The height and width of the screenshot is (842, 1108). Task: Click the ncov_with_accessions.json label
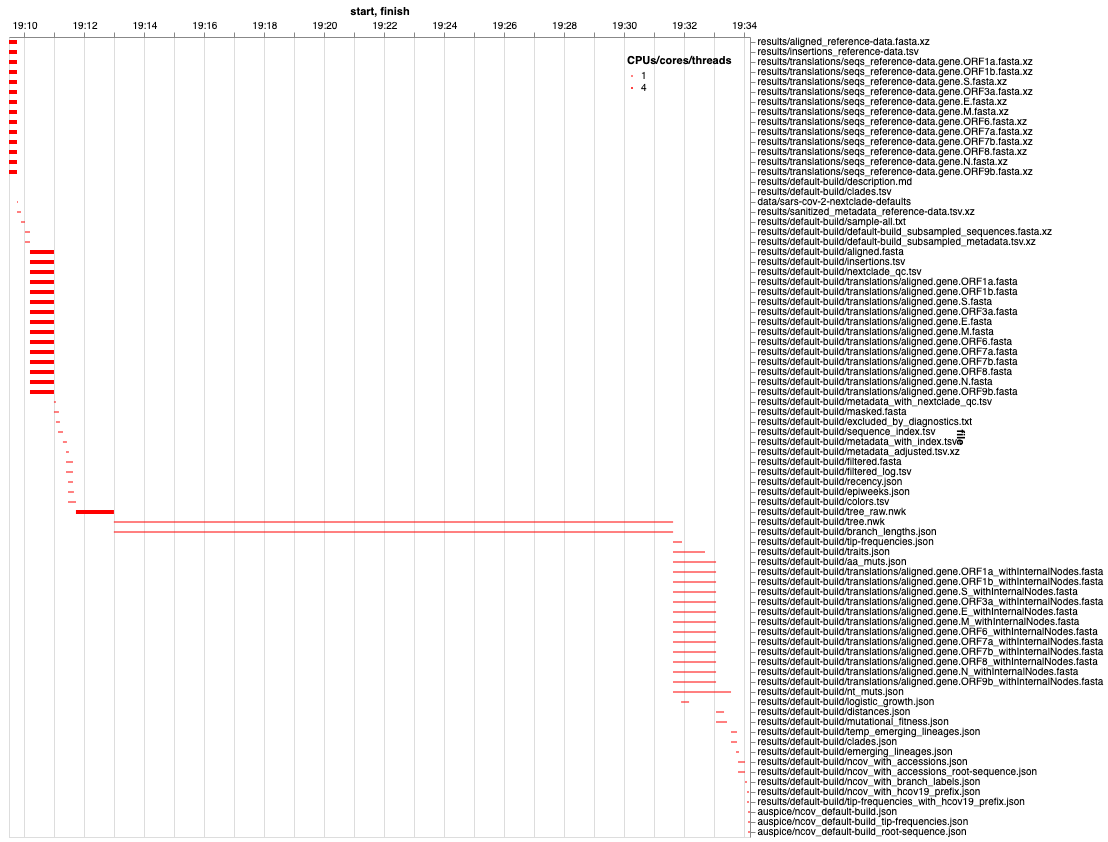(862, 762)
